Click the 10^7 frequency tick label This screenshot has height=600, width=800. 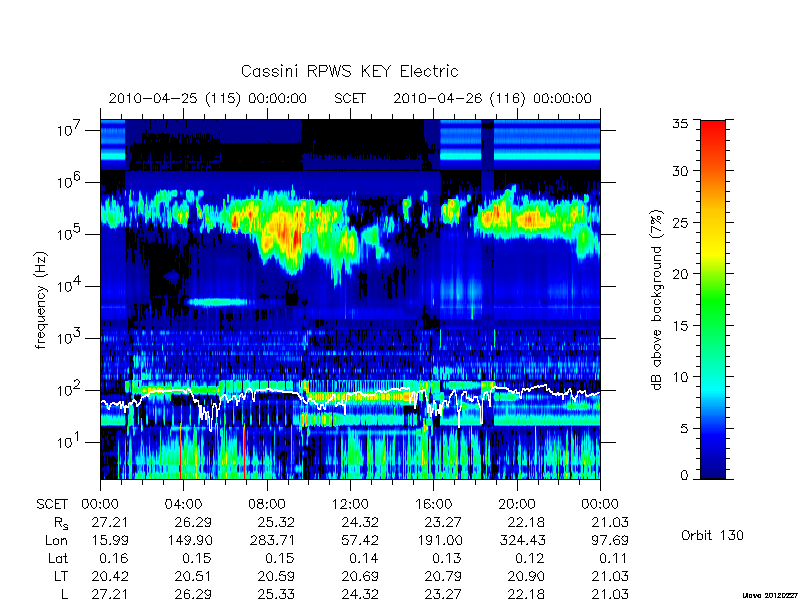tap(70, 129)
